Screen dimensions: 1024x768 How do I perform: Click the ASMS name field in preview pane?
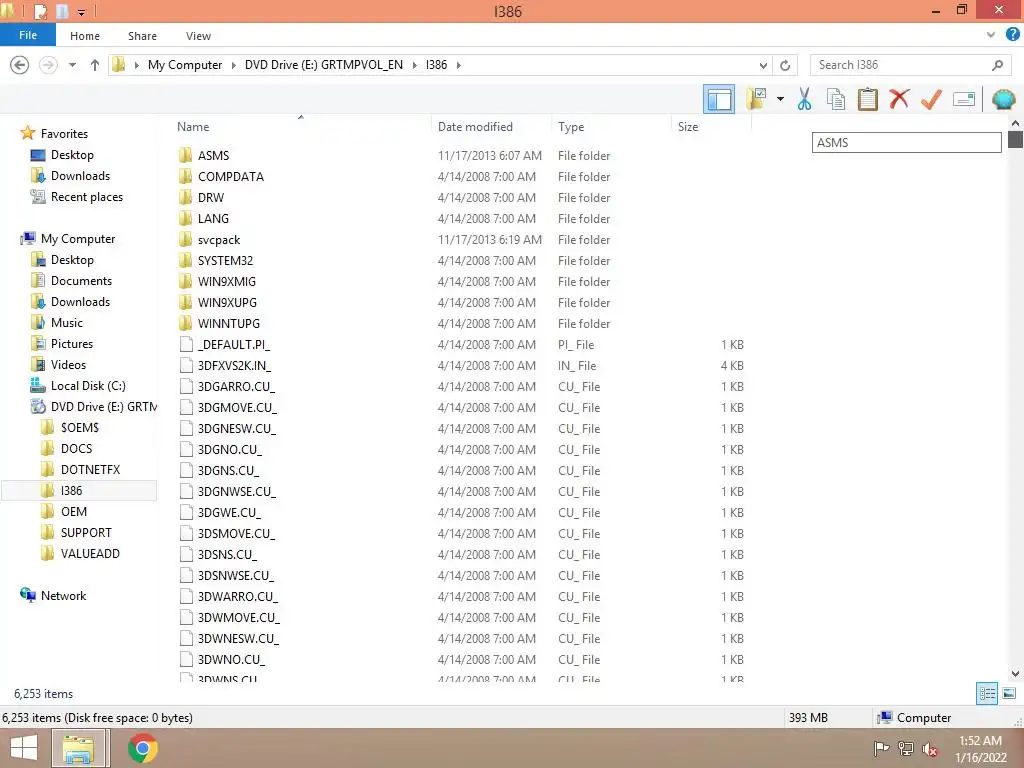(x=906, y=142)
